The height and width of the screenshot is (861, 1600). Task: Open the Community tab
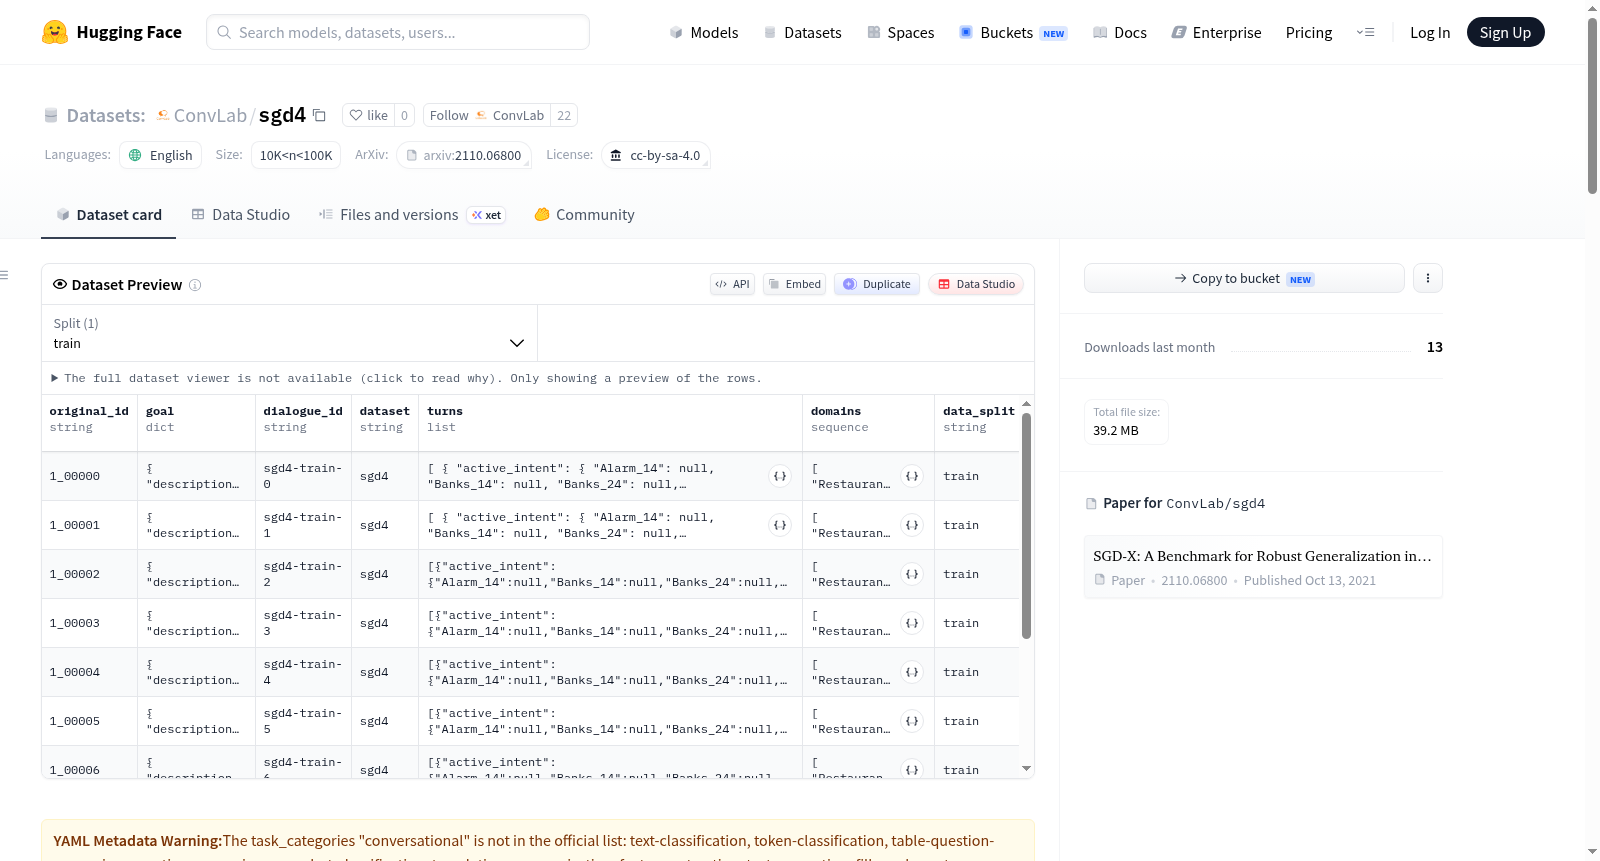click(x=584, y=214)
